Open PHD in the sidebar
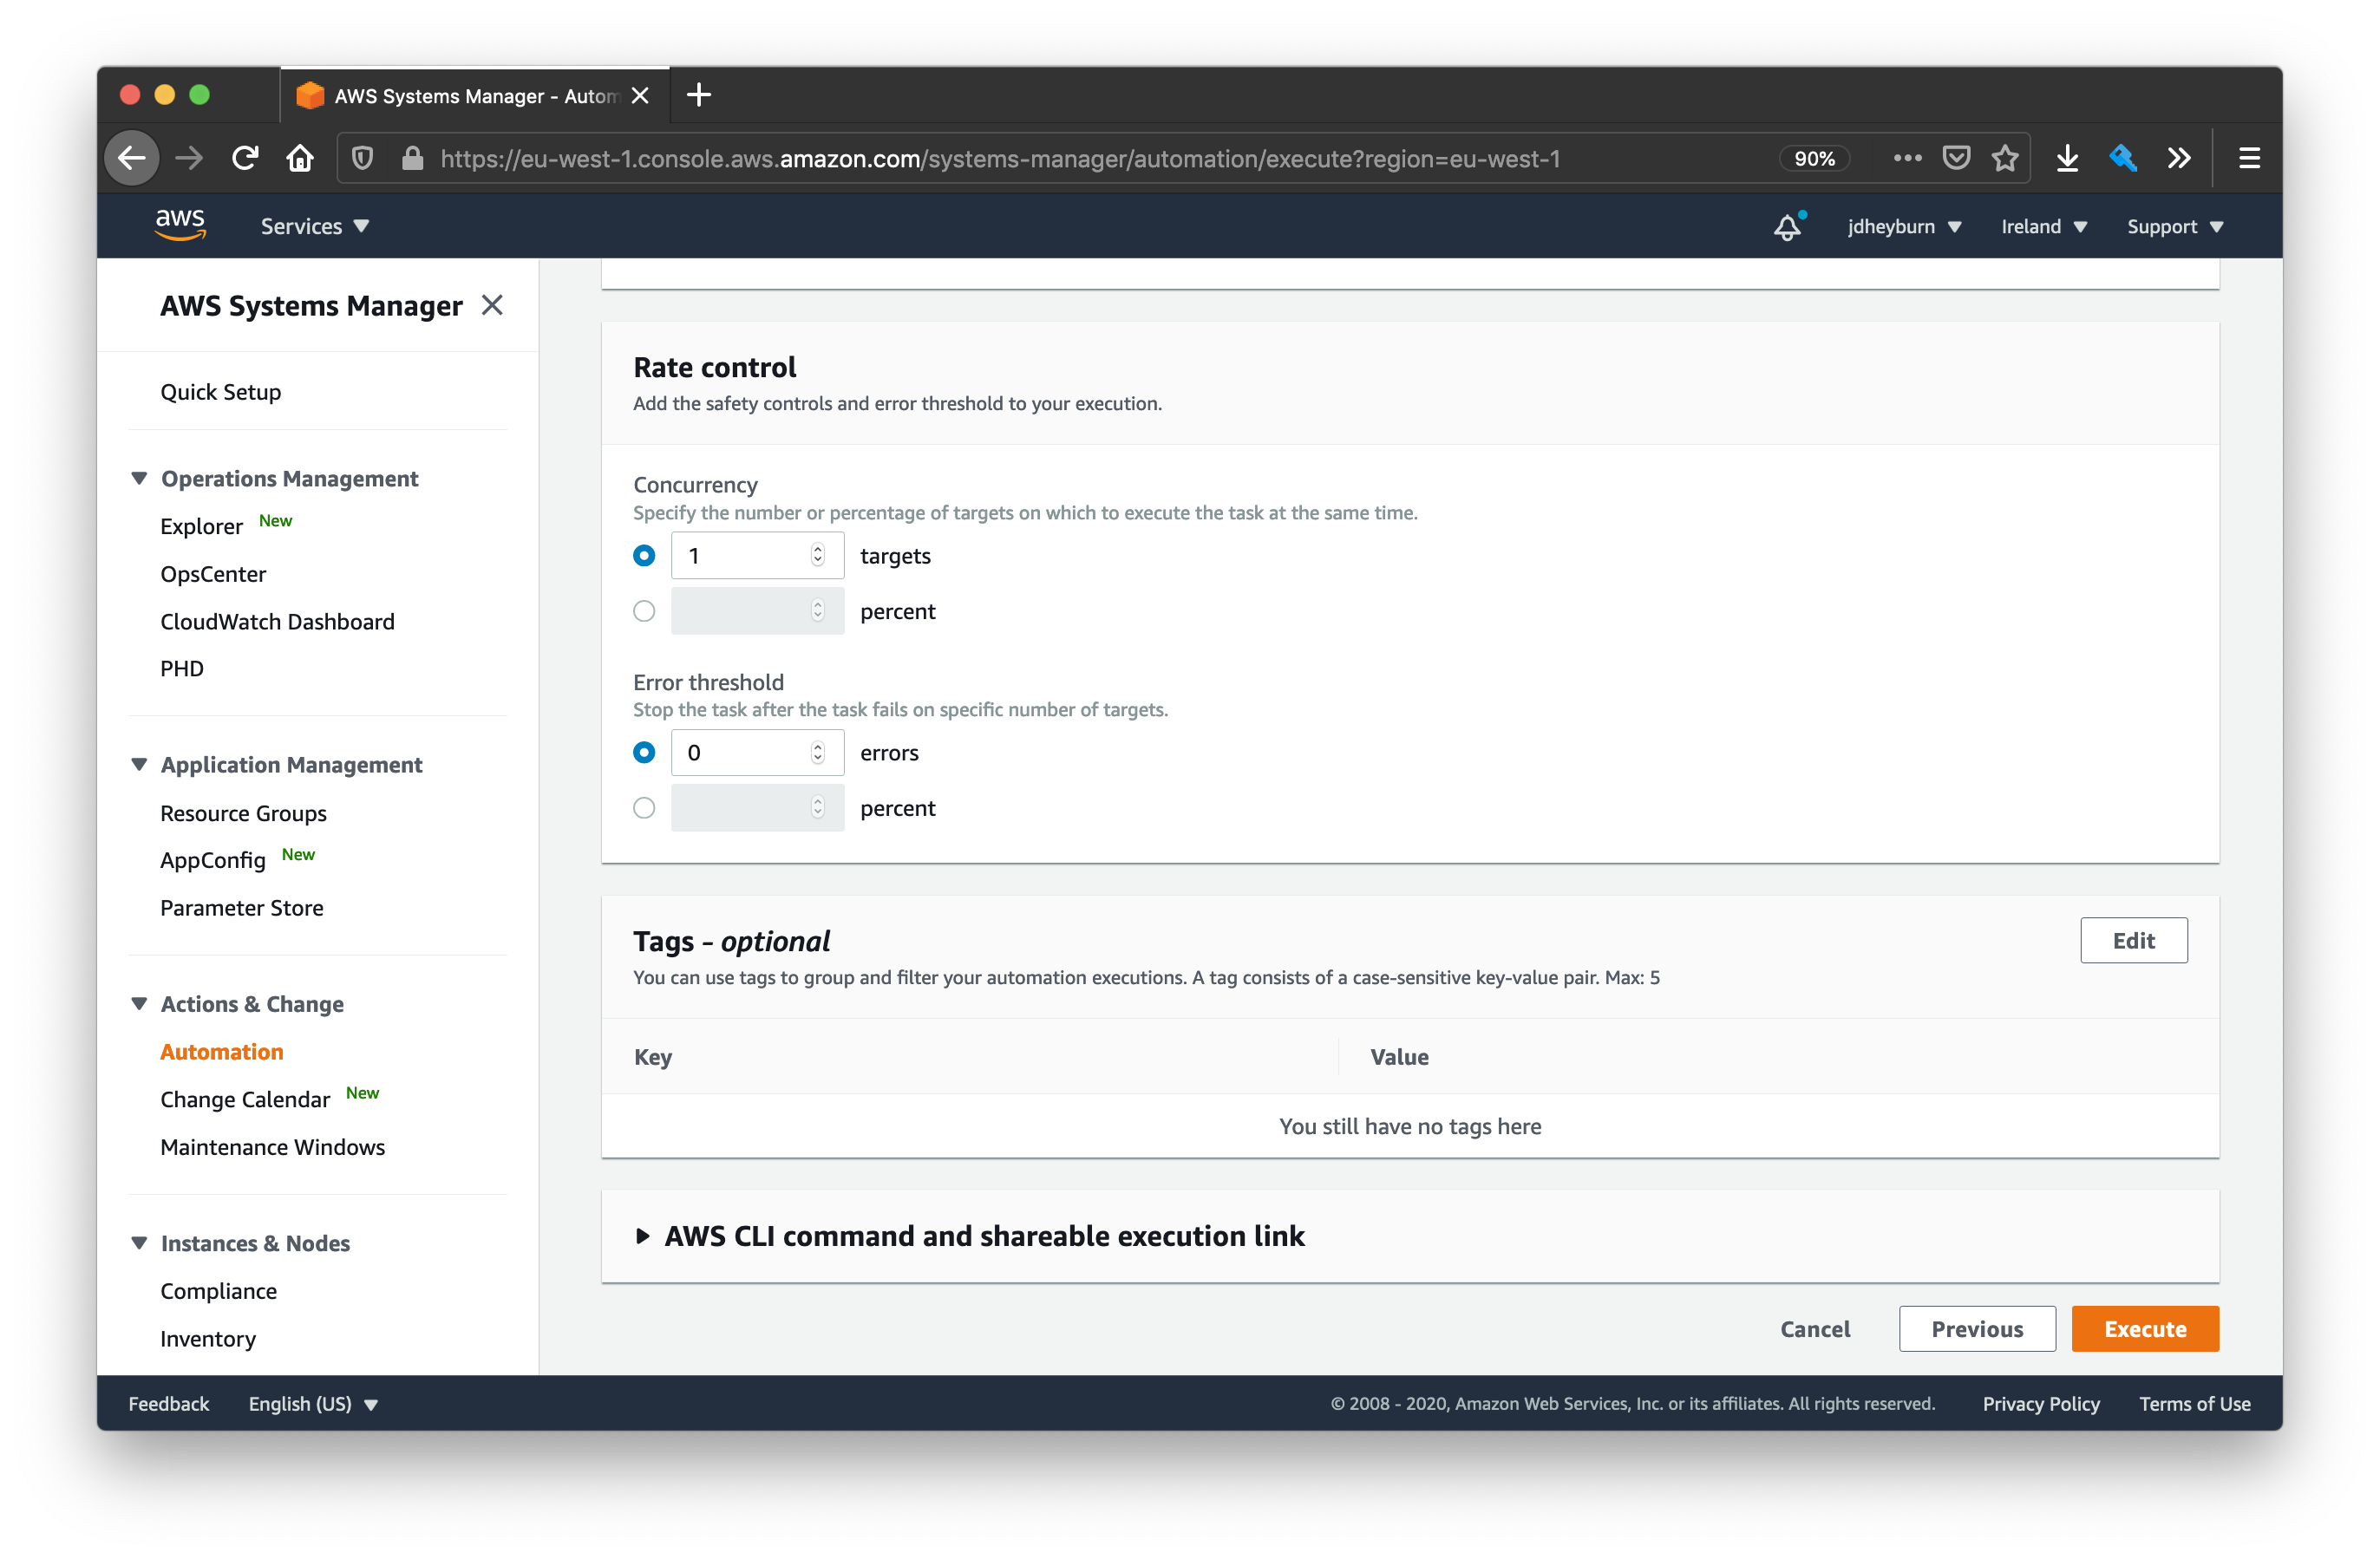Image resolution: width=2380 pixels, height=1559 pixels. click(182, 668)
